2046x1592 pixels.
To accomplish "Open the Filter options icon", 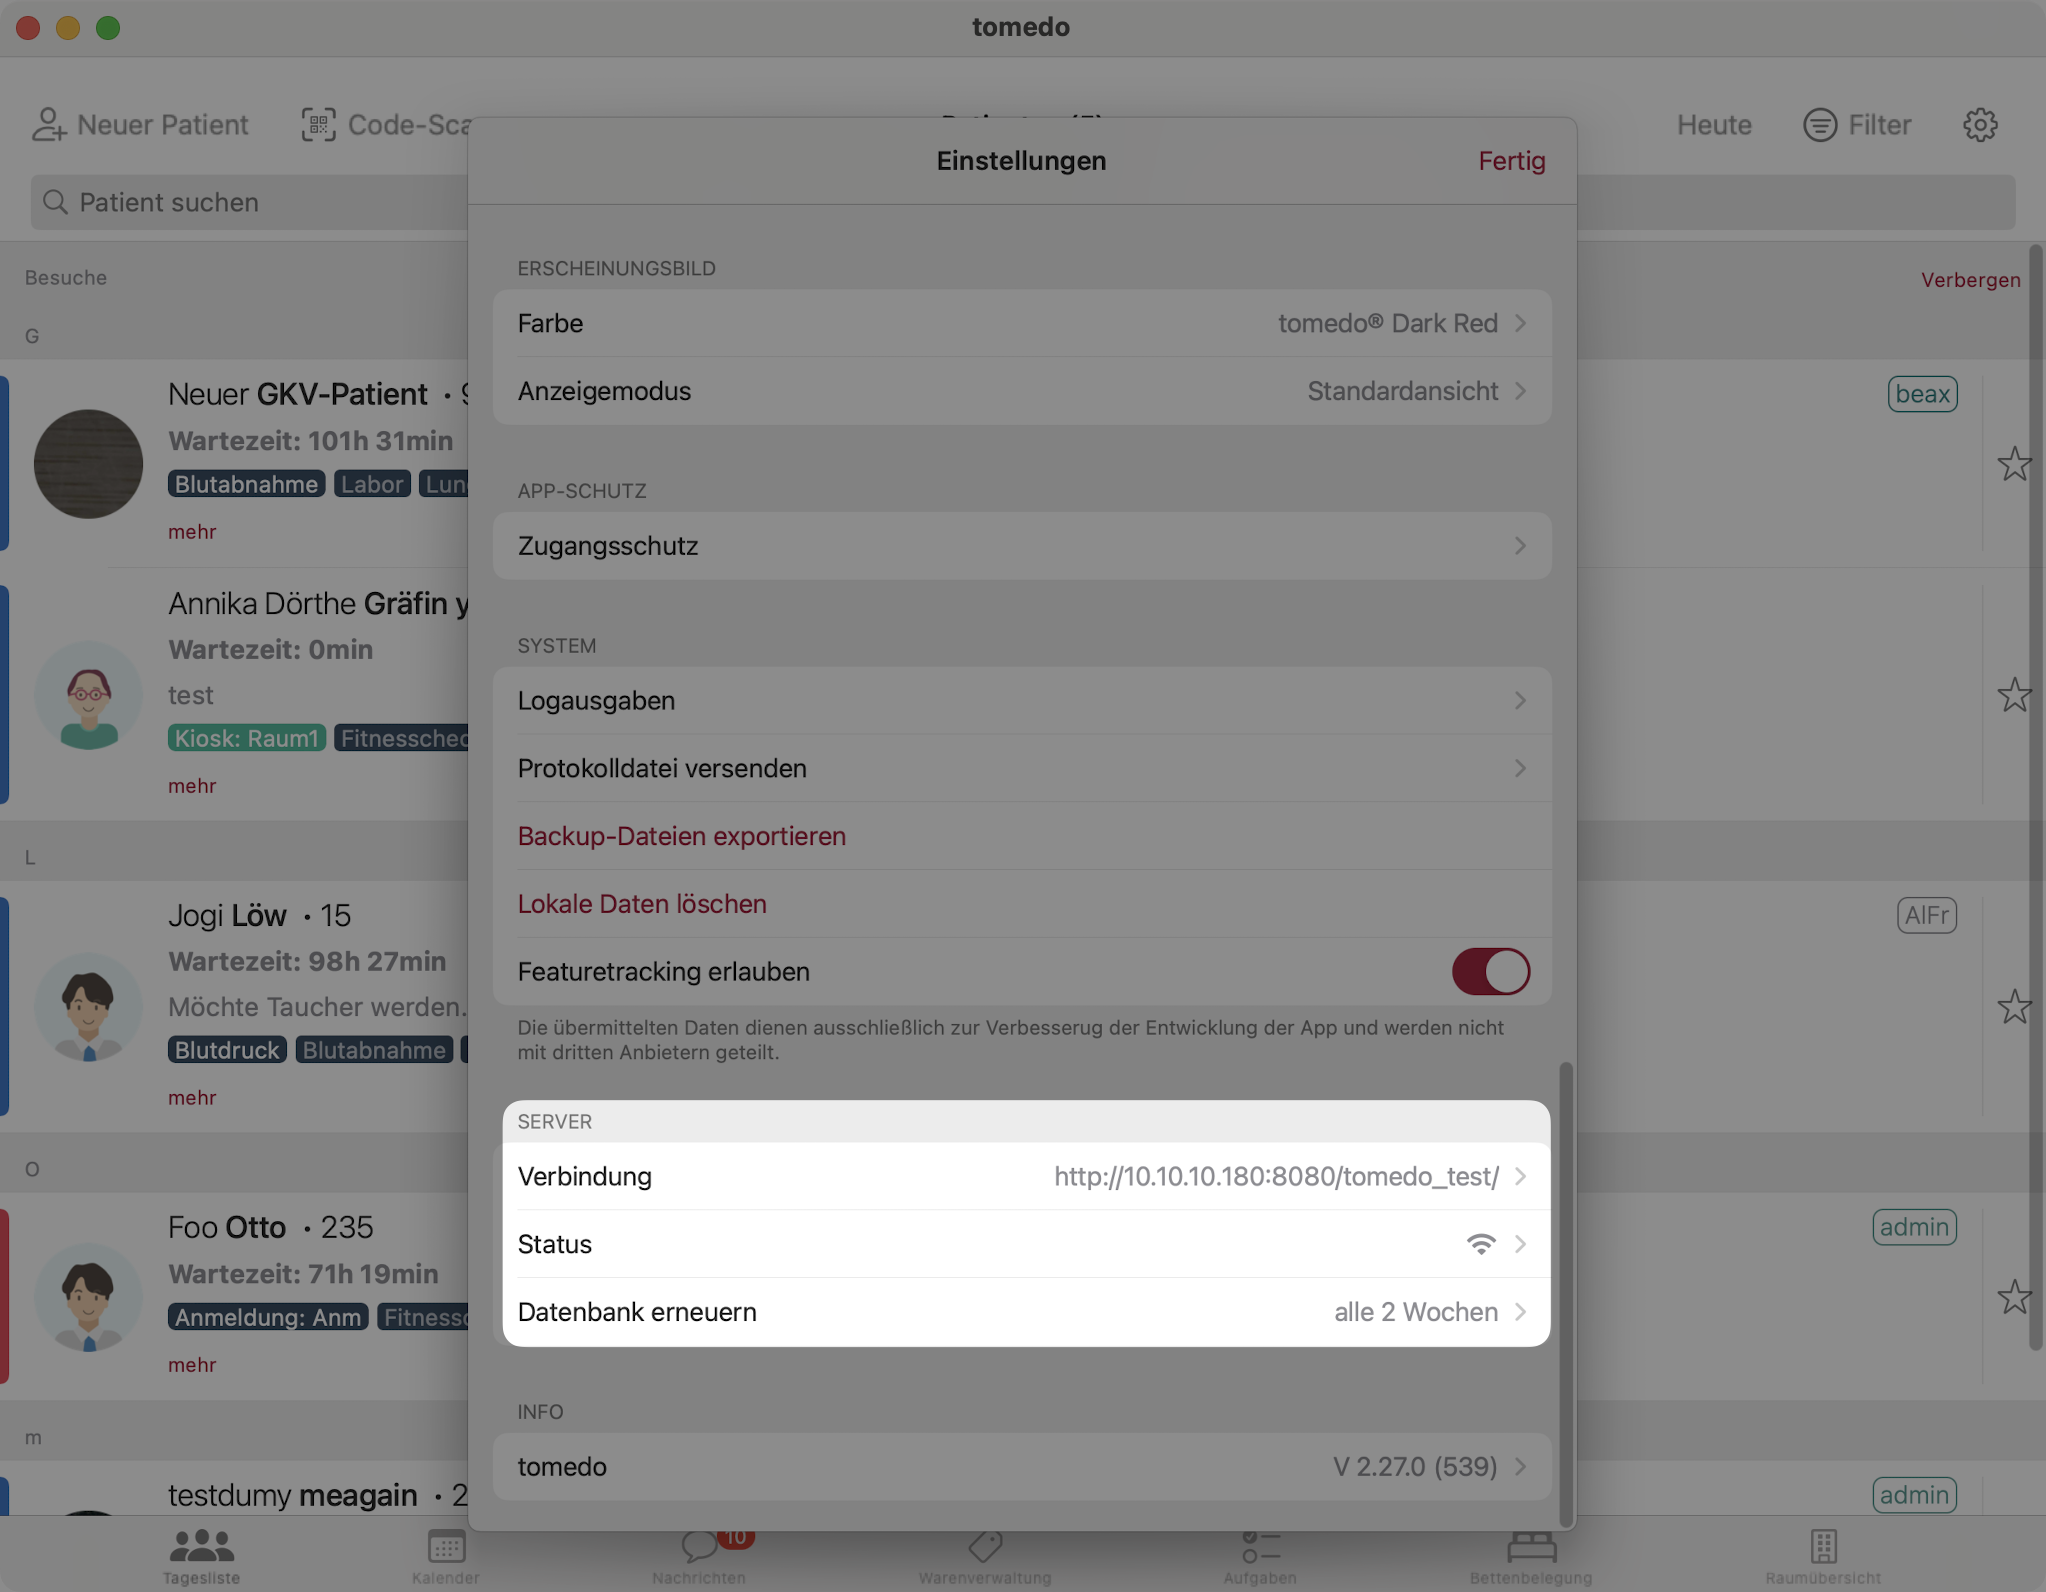I will 1820,125.
